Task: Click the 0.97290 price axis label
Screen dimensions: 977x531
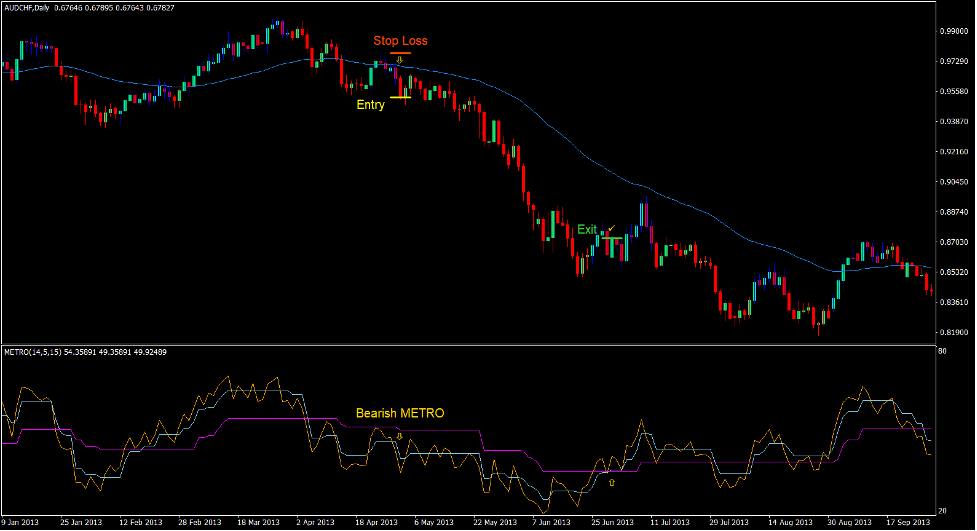Action: [x=954, y=61]
